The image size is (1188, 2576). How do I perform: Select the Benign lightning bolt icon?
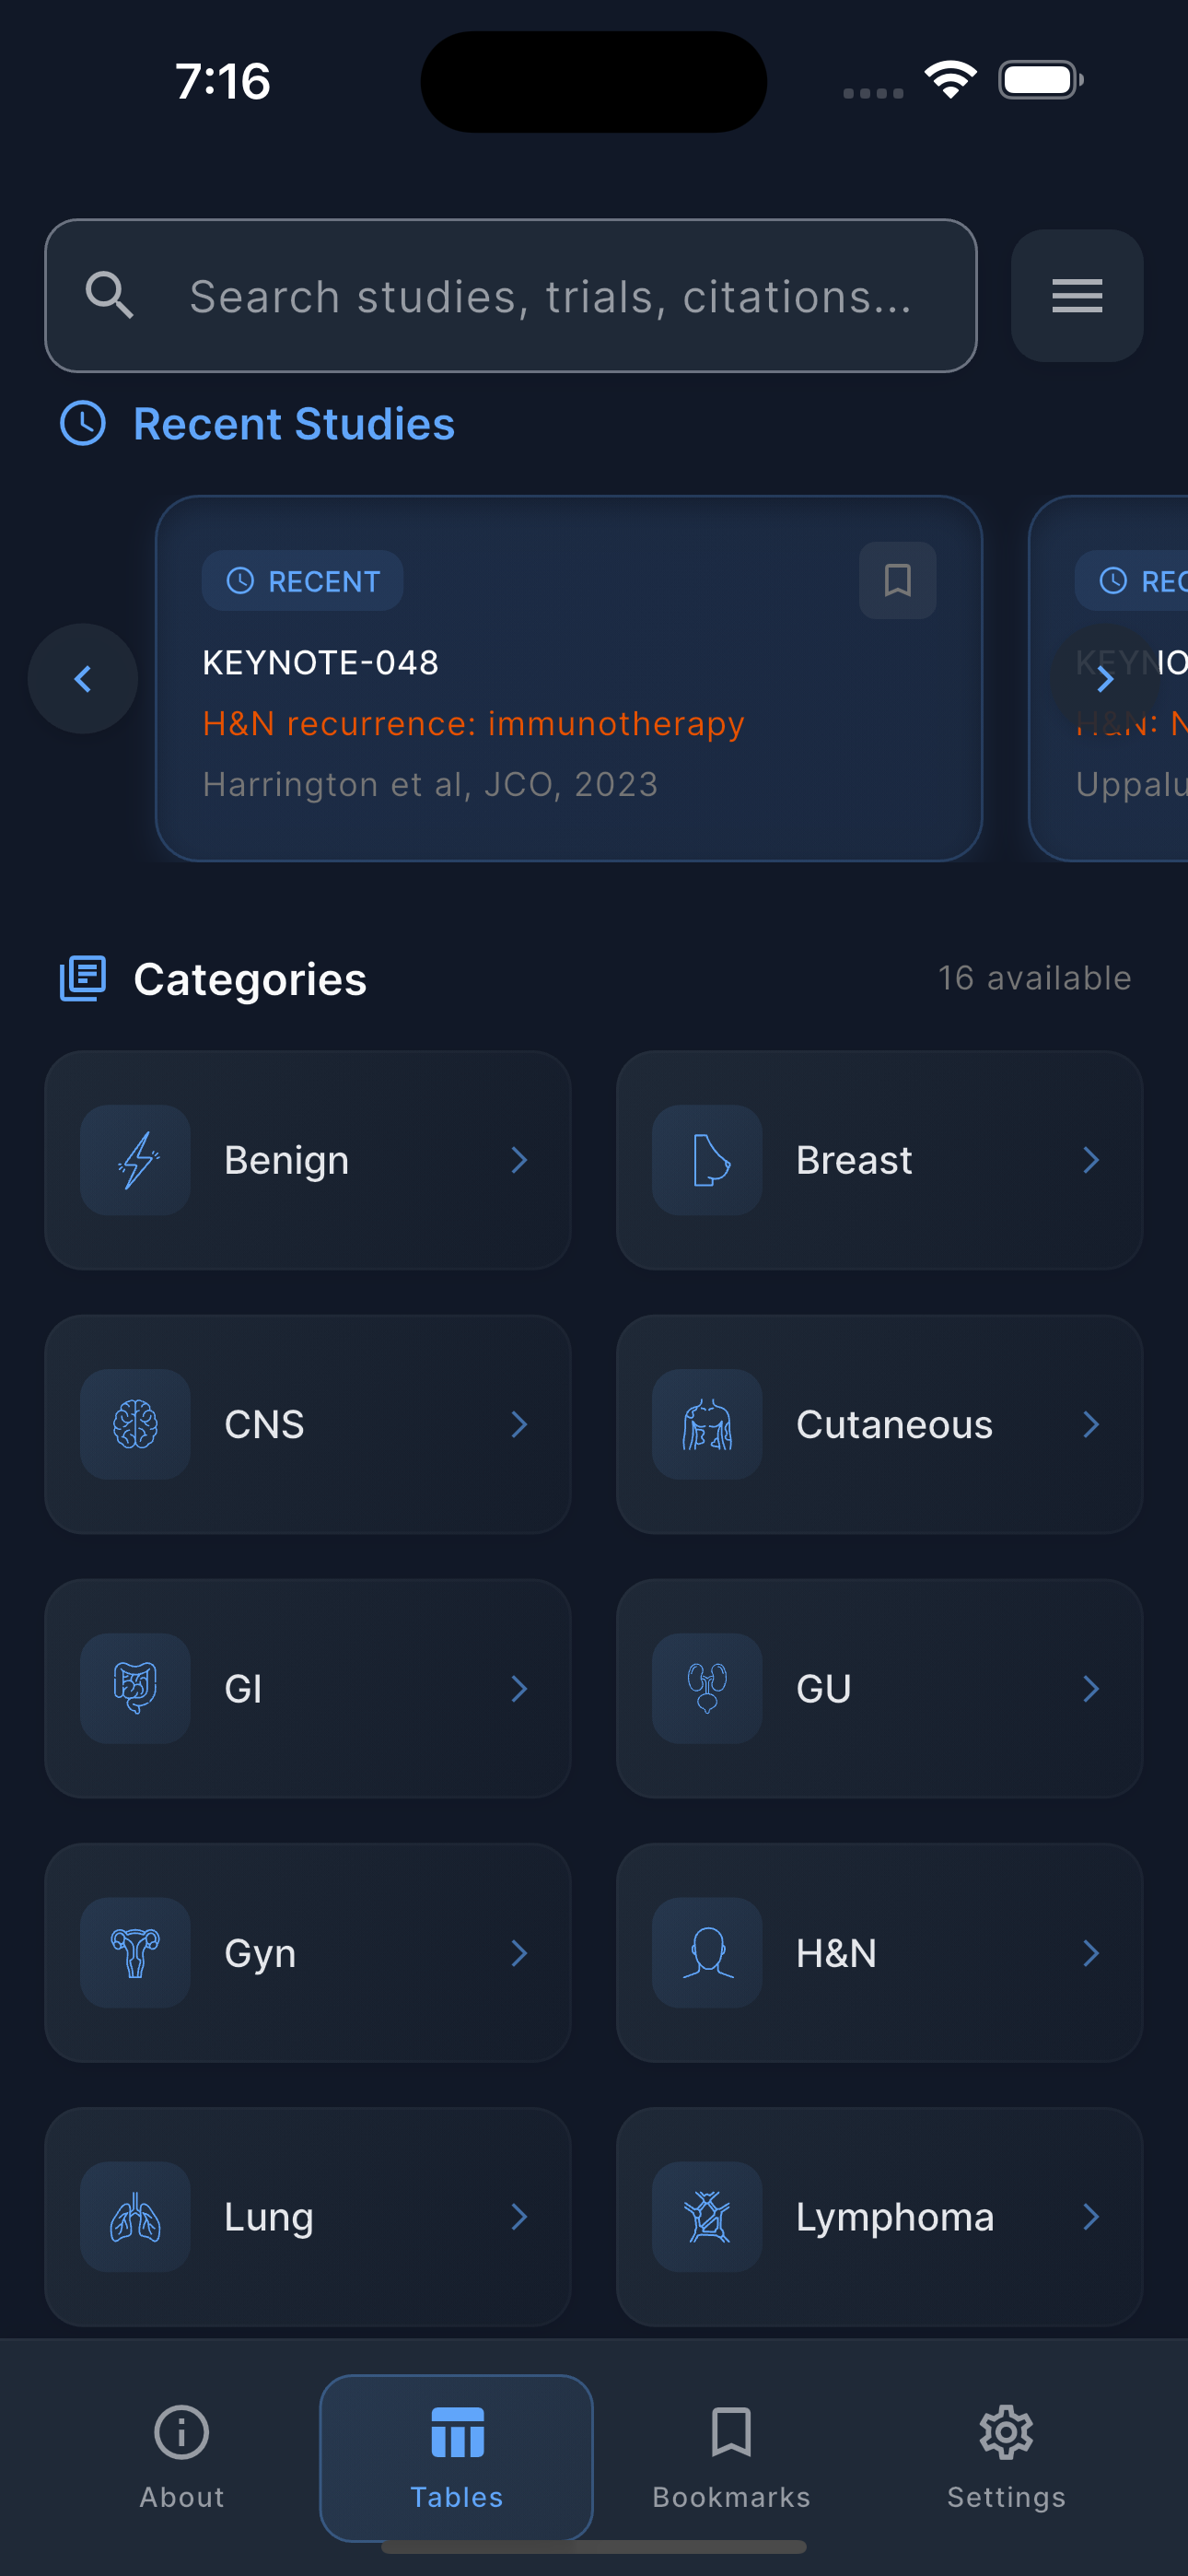tap(134, 1160)
